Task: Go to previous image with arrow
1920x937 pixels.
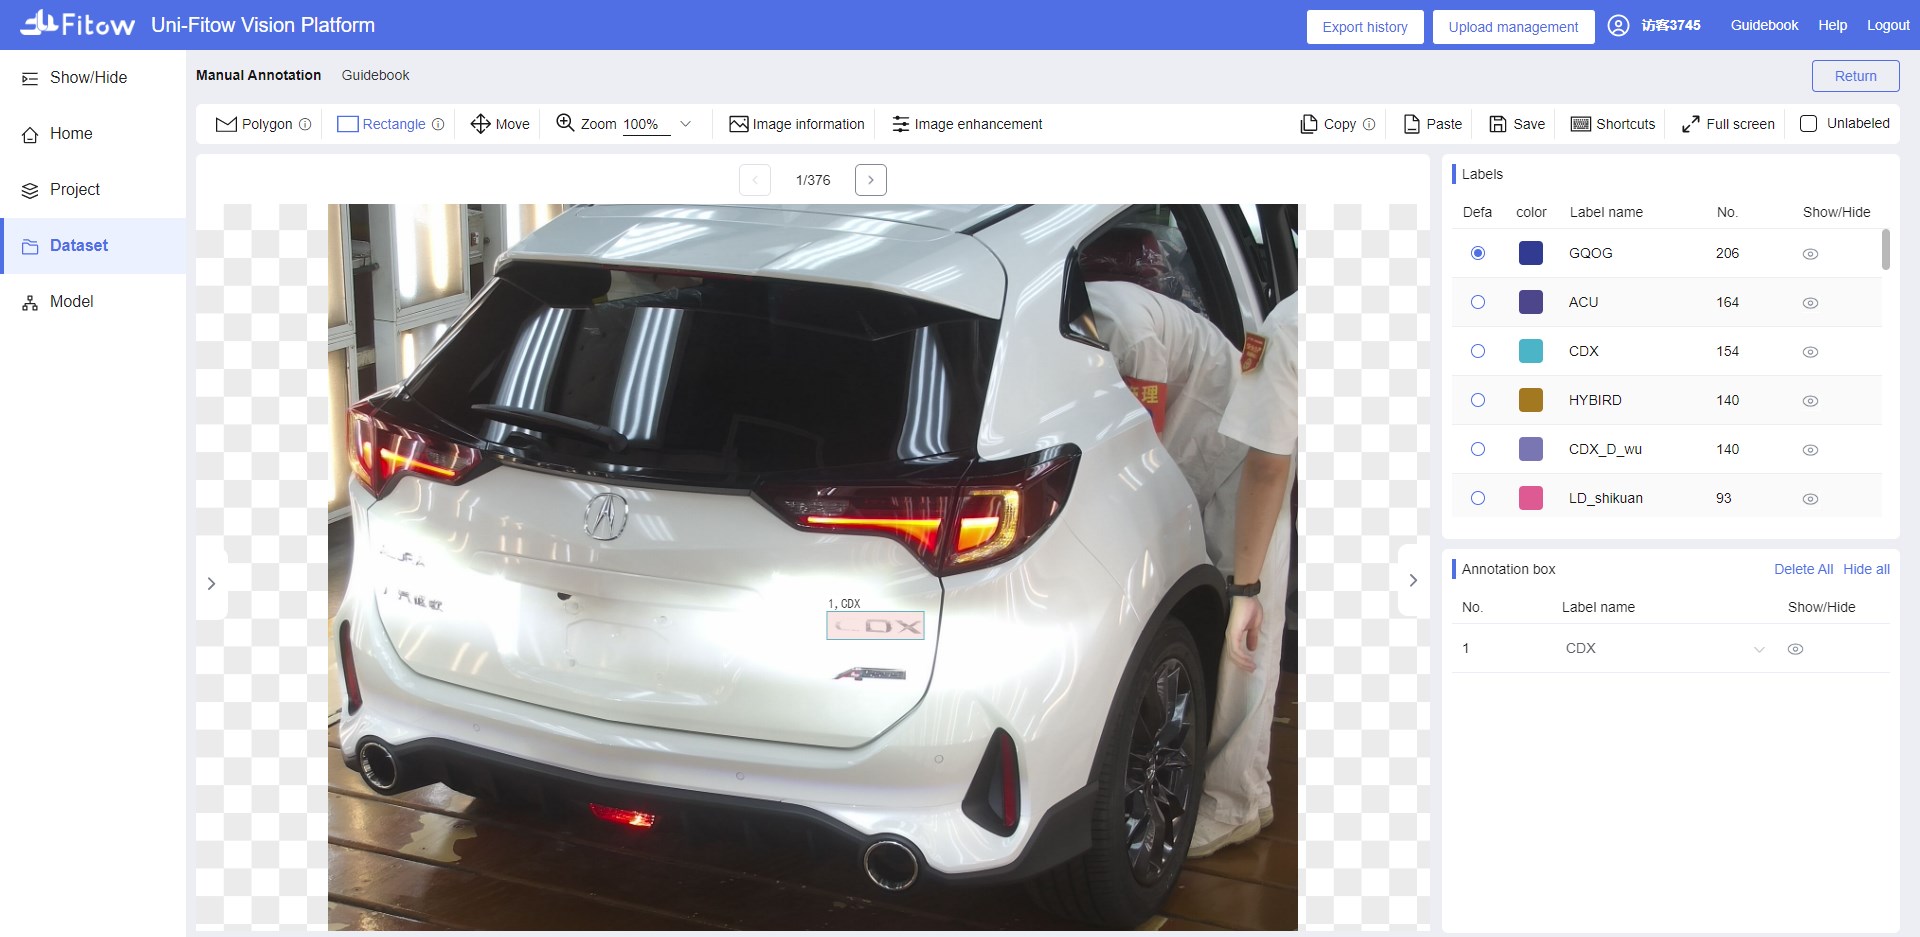Action: (755, 180)
